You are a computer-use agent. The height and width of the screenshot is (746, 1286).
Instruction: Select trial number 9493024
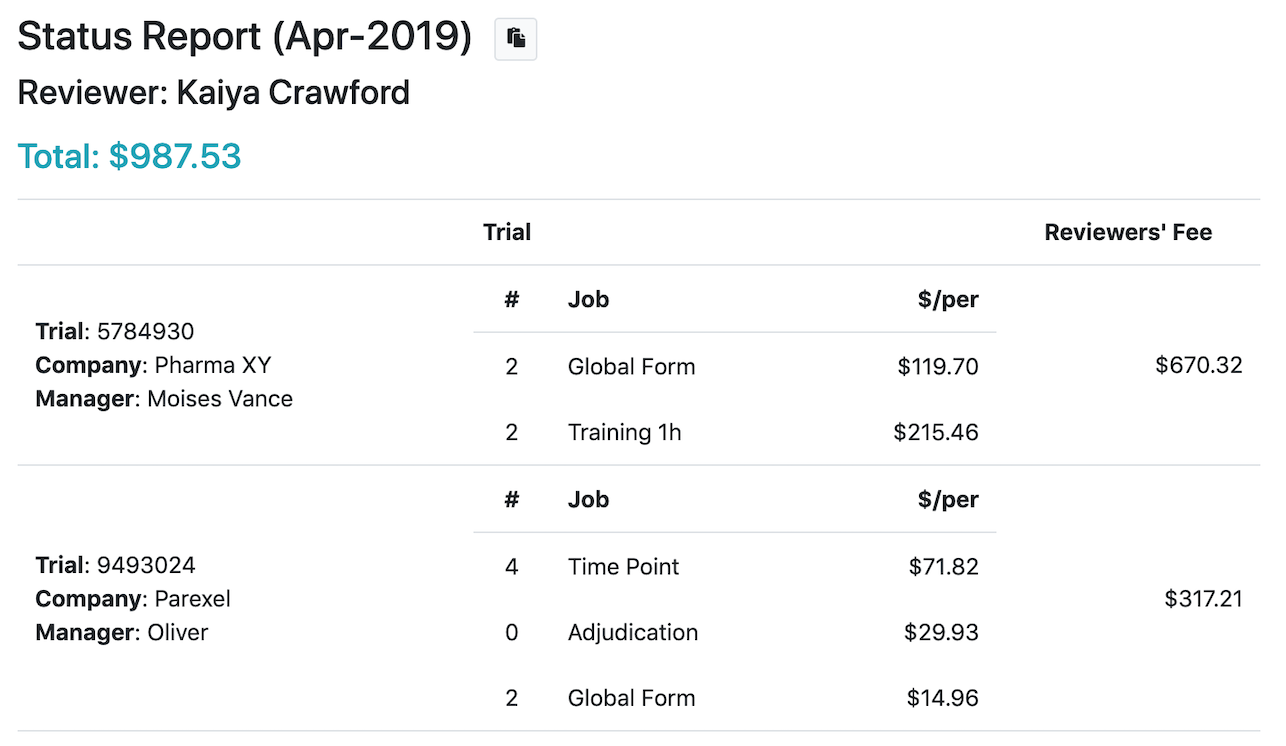click(x=145, y=565)
